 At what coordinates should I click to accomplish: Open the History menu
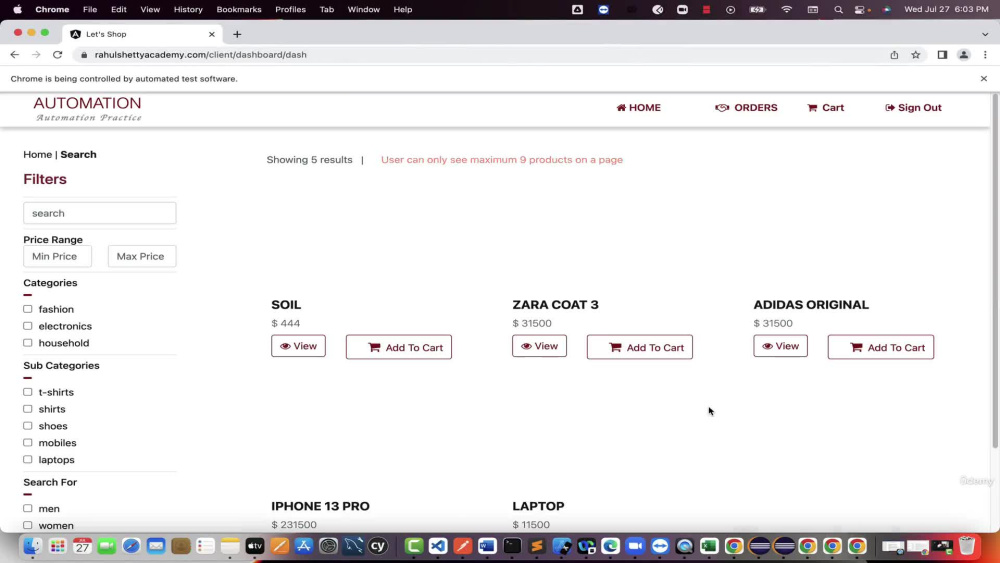188,10
